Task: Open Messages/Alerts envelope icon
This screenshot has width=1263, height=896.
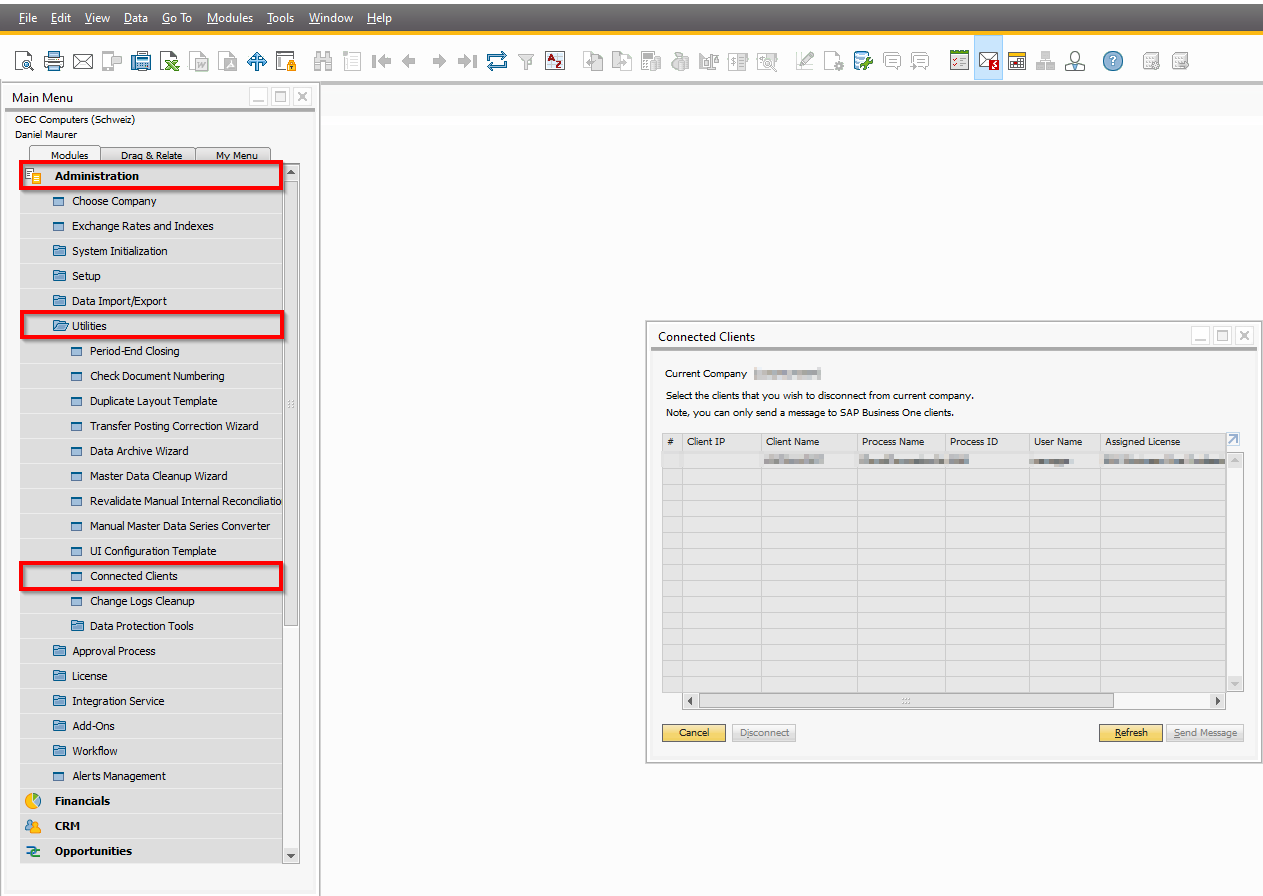Action: 988,61
